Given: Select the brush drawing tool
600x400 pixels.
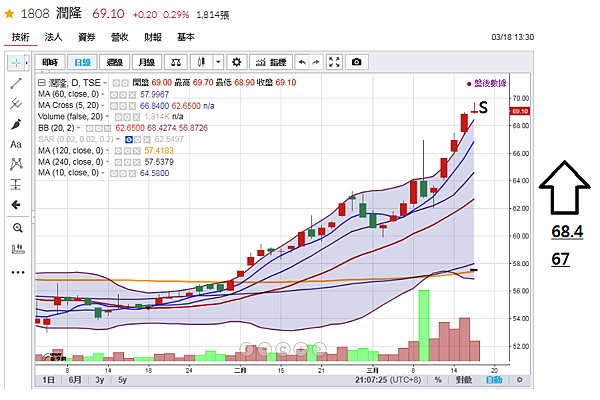Looking at the screenshot, I should 16,124.
